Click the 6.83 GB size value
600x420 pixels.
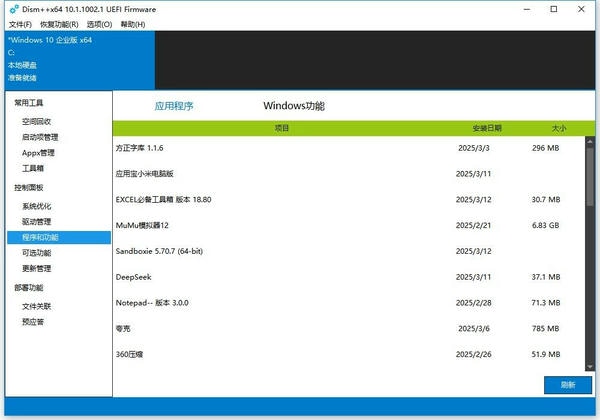pos(546,225)
